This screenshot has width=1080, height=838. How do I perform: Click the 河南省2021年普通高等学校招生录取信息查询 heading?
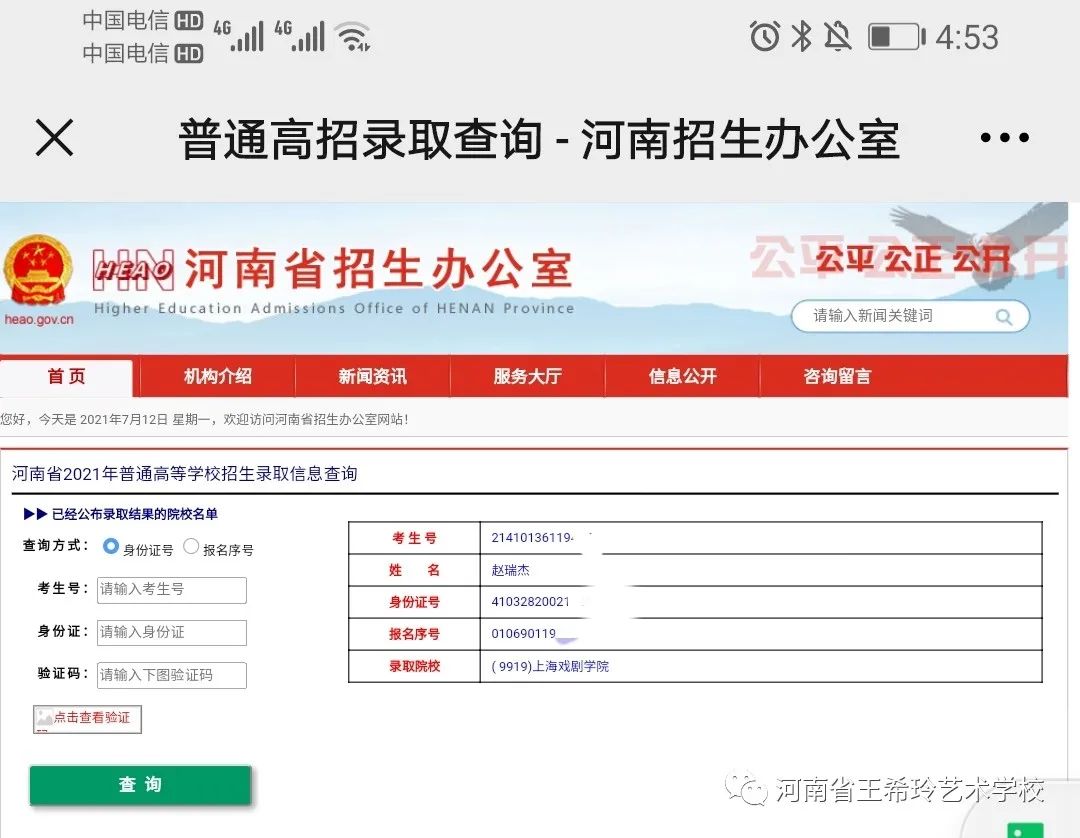[185, 474]
